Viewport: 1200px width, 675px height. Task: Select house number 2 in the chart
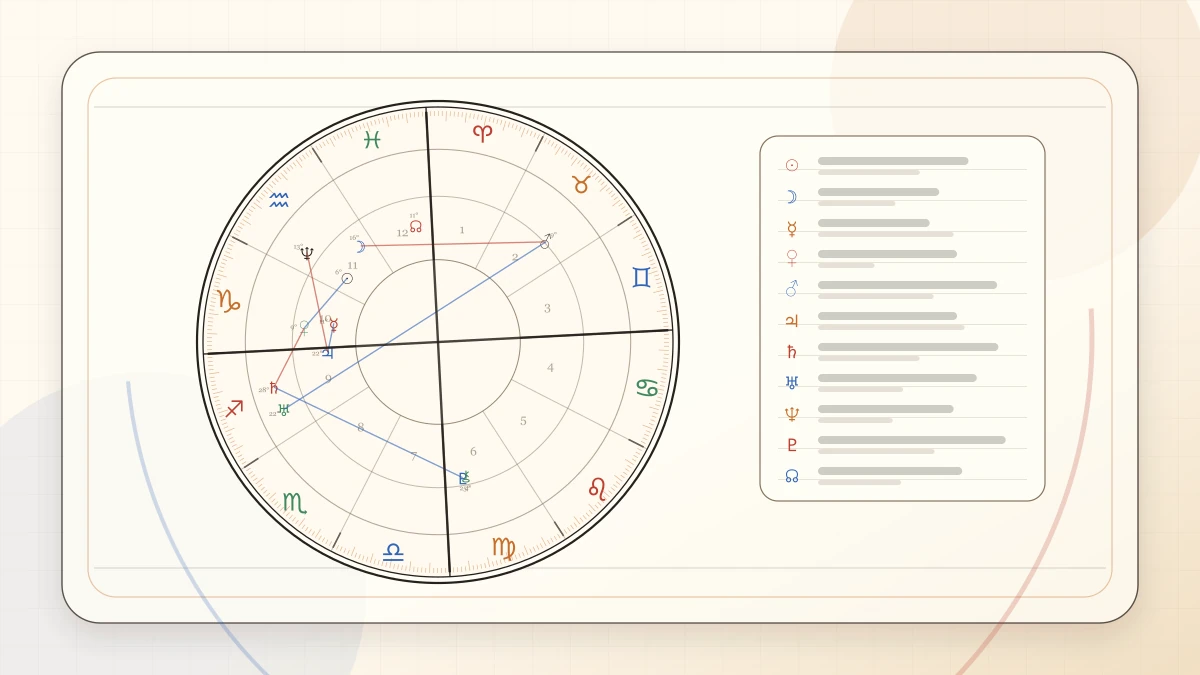click(x=515, y=257)
